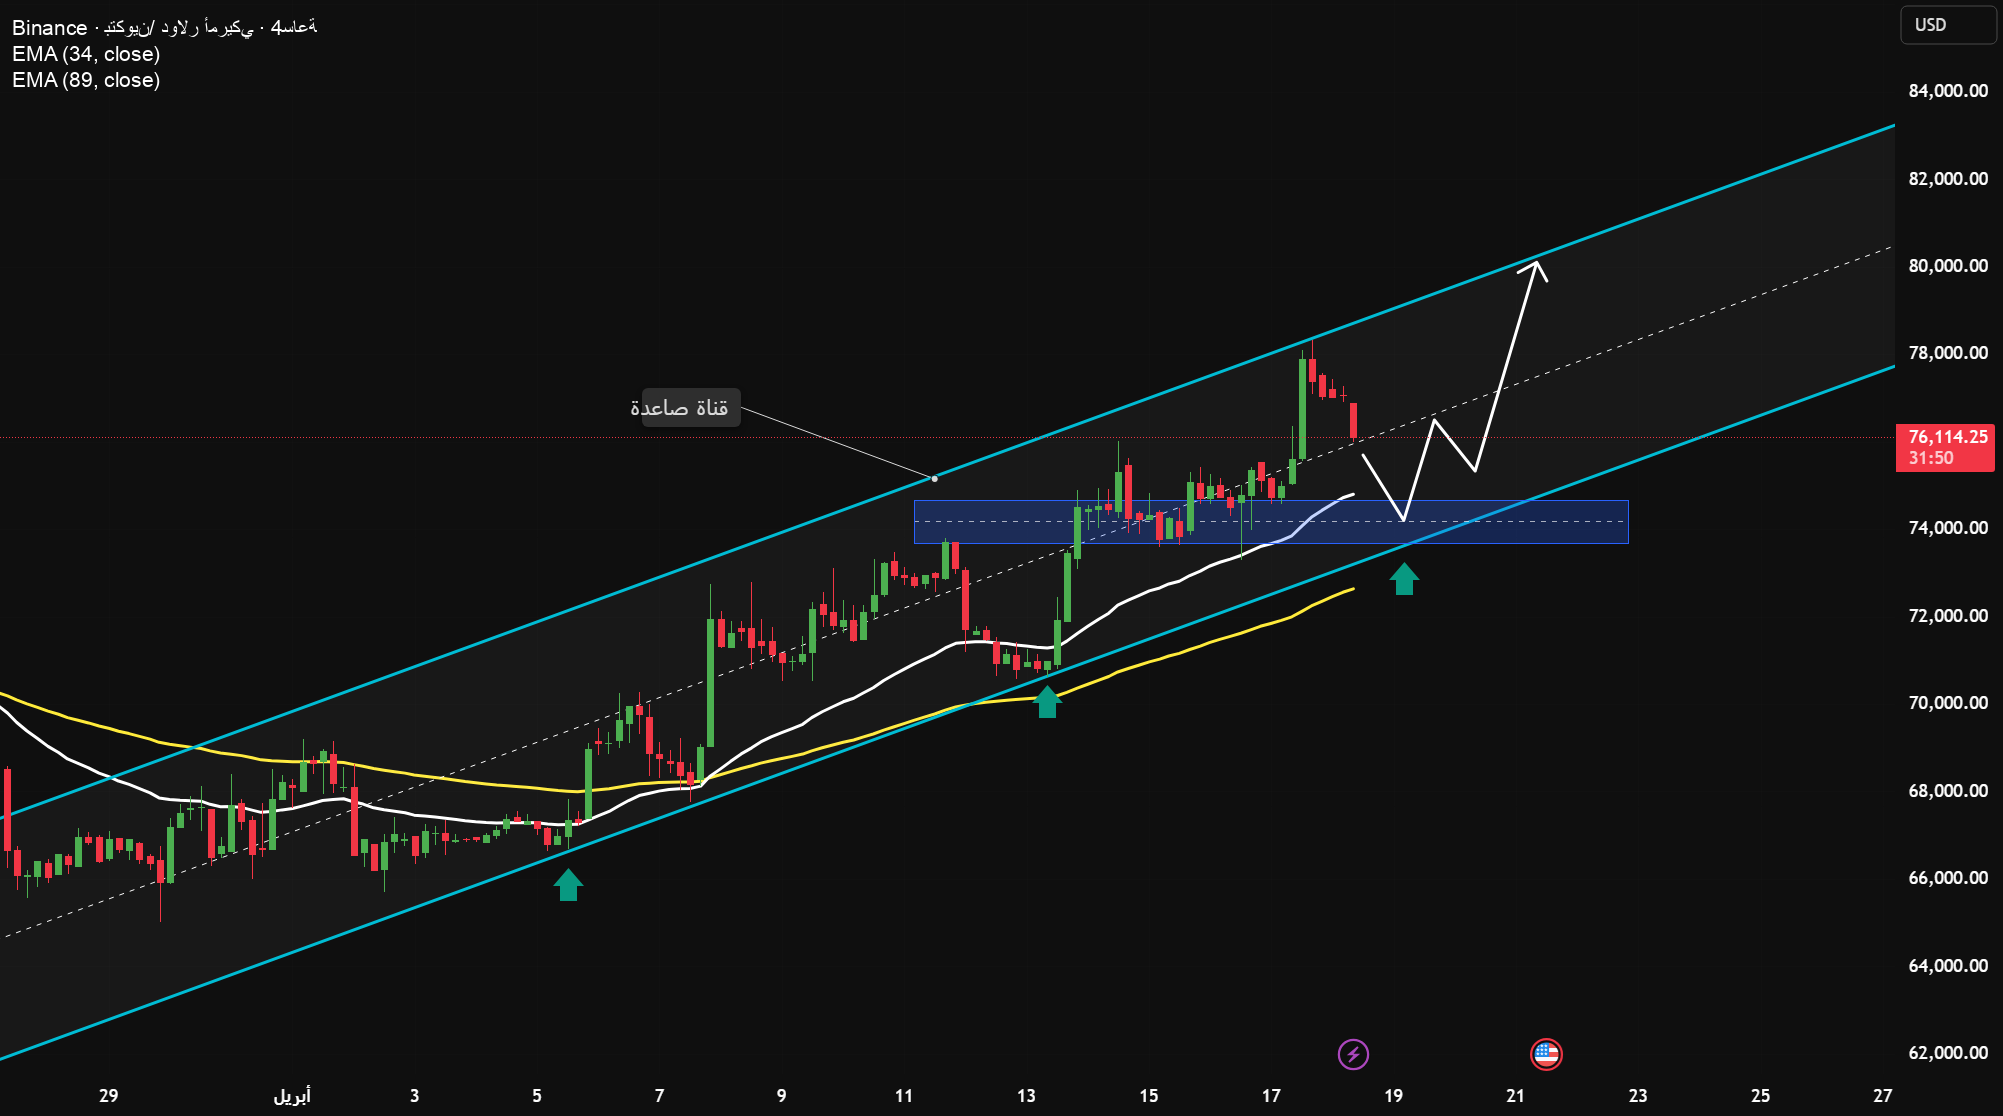The image size is (2003, 1116).
Task: Click the US flag economic event icon
Action: [x=1546, y=1054]
